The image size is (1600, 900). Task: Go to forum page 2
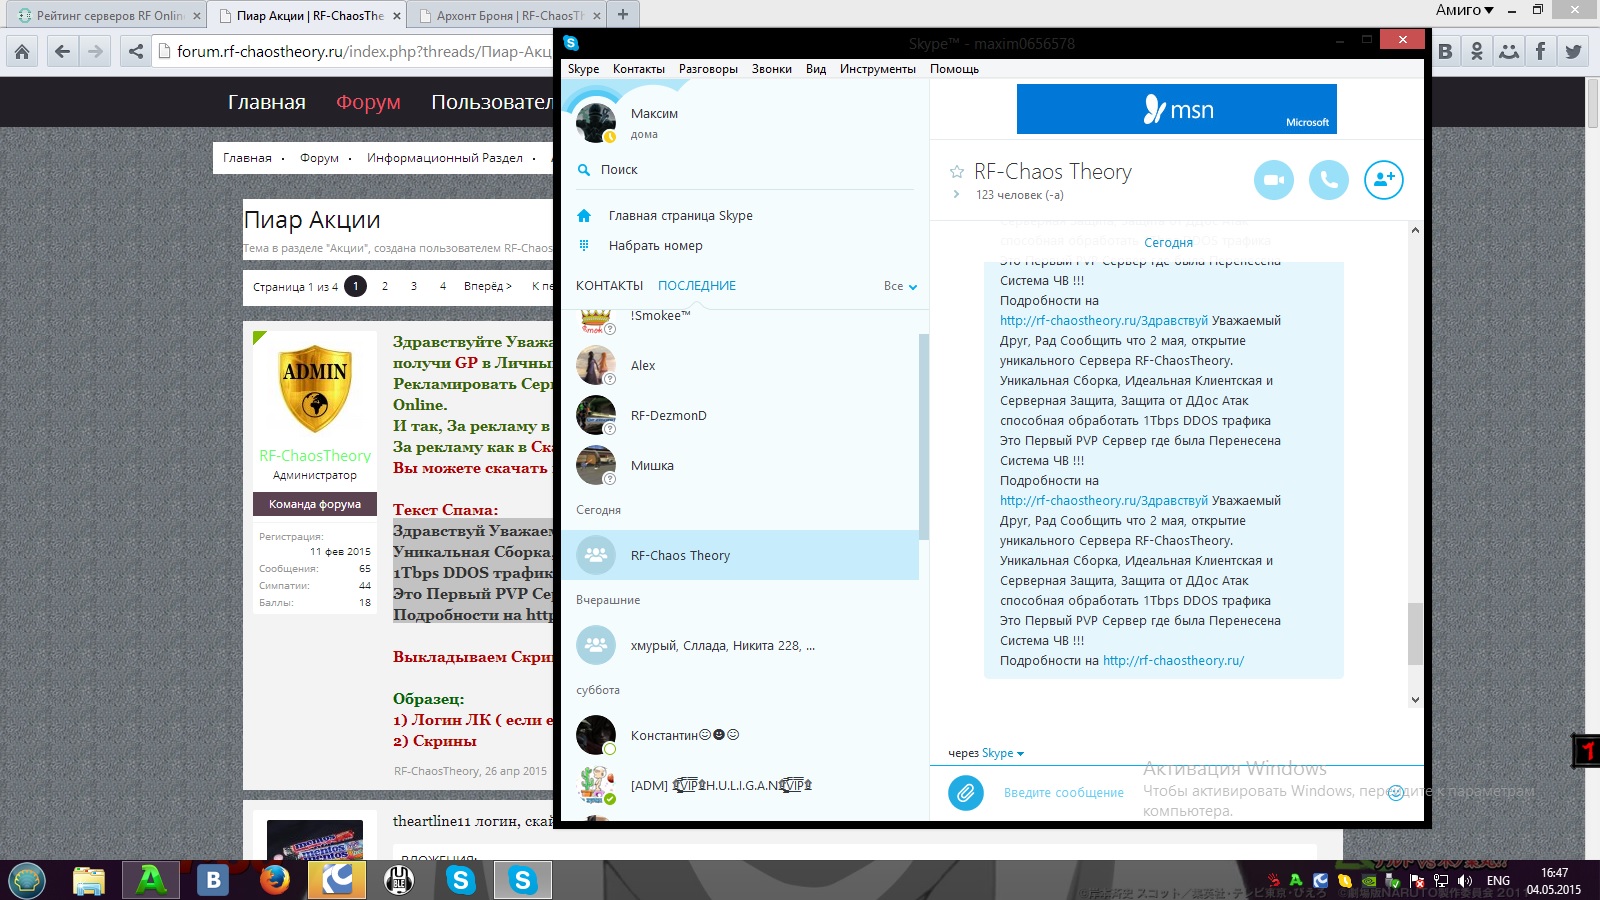tap(385, 286)
